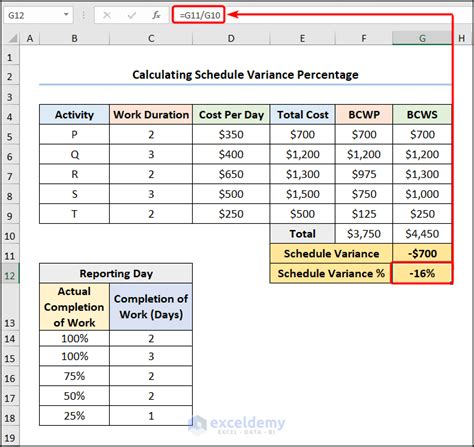Click the '1' completion days cell
The width and height of the screenshot is (474, 447).
click(151, 416)
